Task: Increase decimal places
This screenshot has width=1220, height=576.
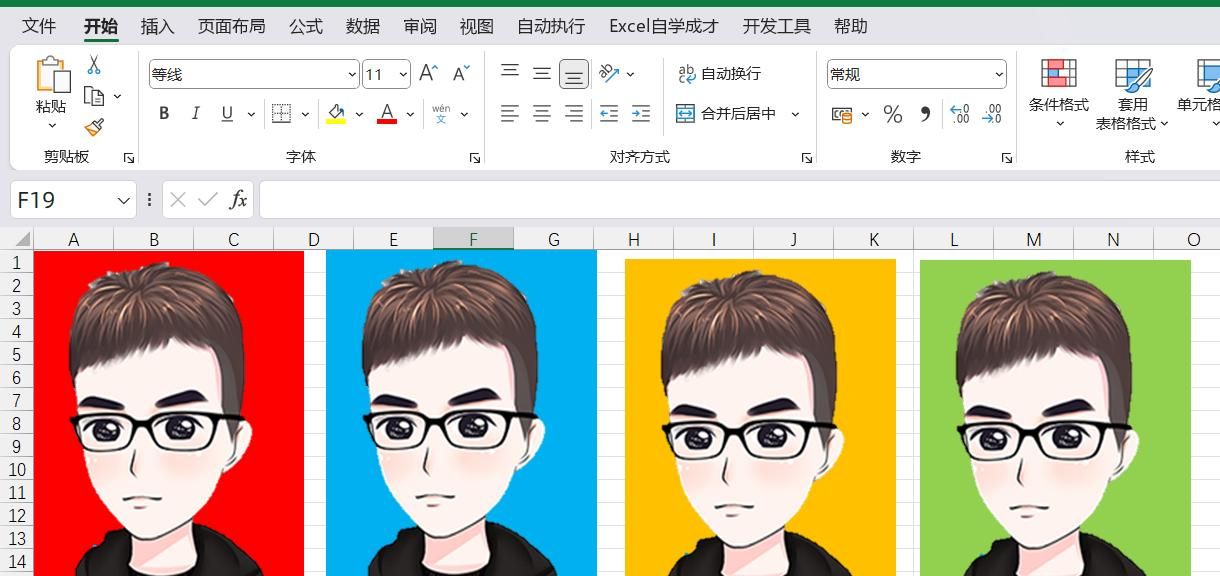Action: click(959, 114)
